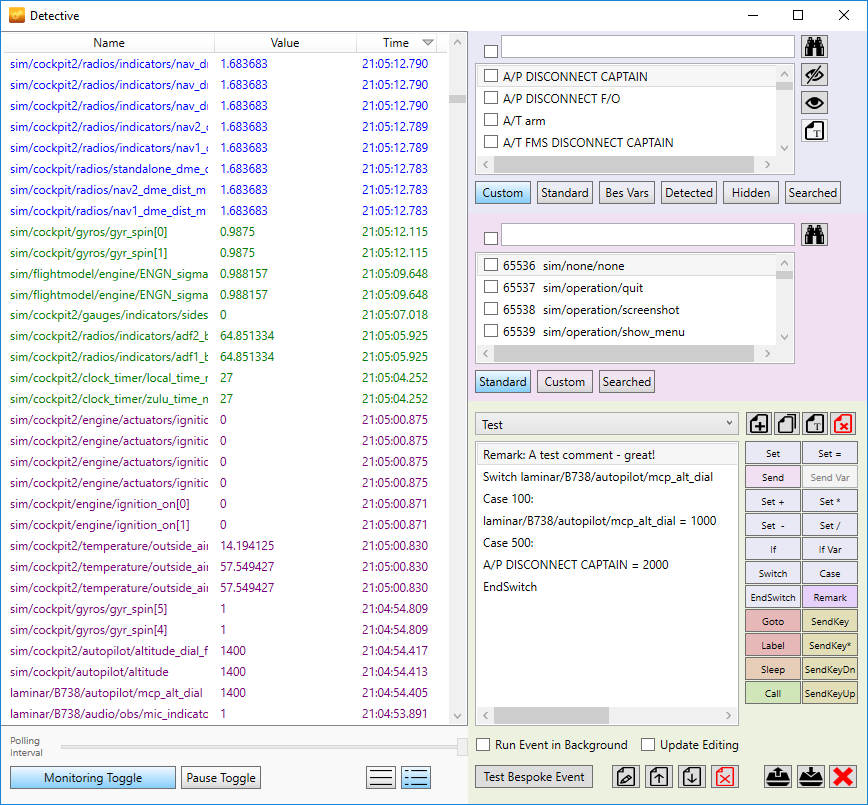
Task: Click the down arrow of the main datarefs list scrollbar
Action: pyautogui.click(x=457, y=716)
